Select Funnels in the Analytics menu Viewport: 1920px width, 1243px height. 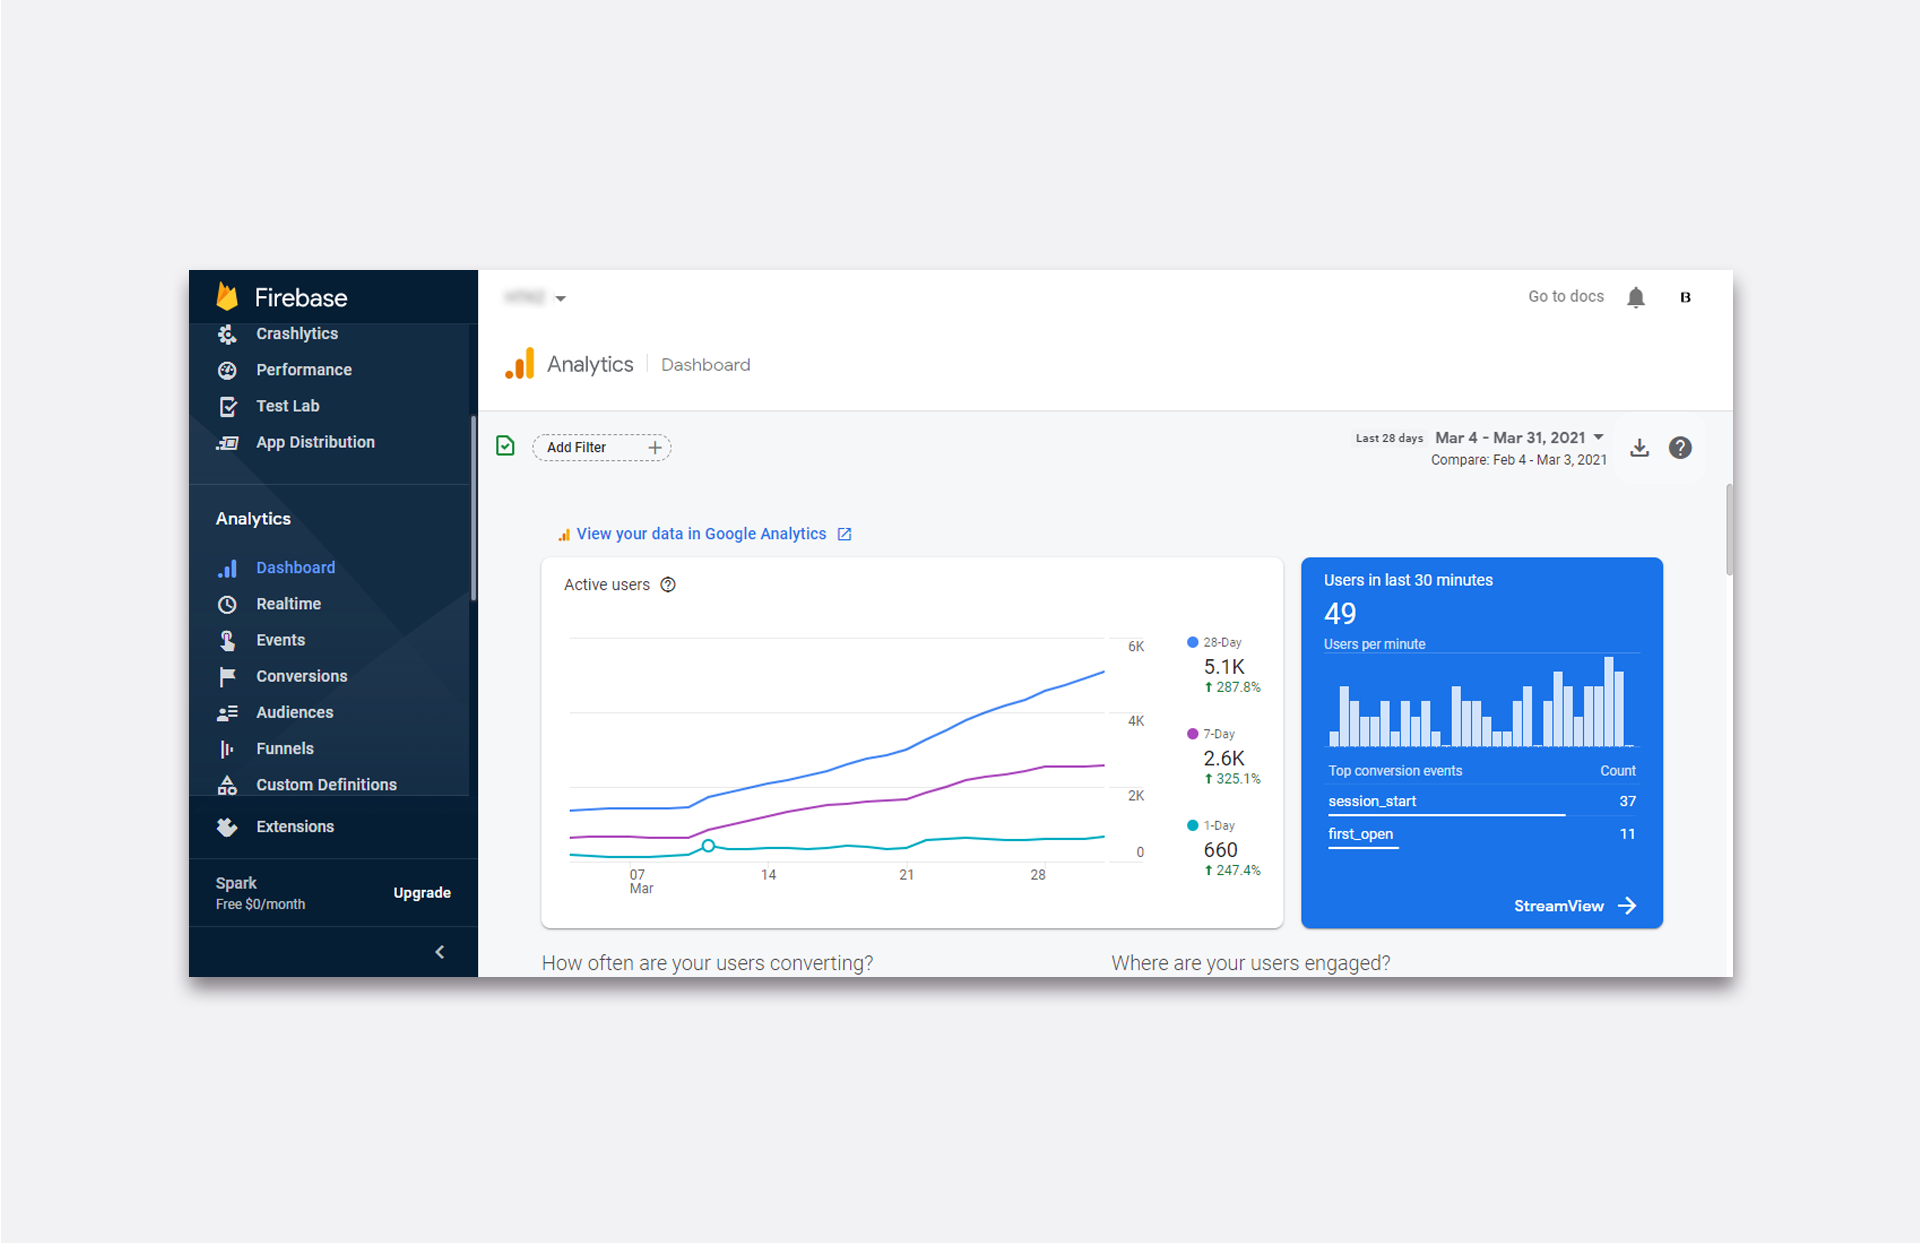pos(284,748)
